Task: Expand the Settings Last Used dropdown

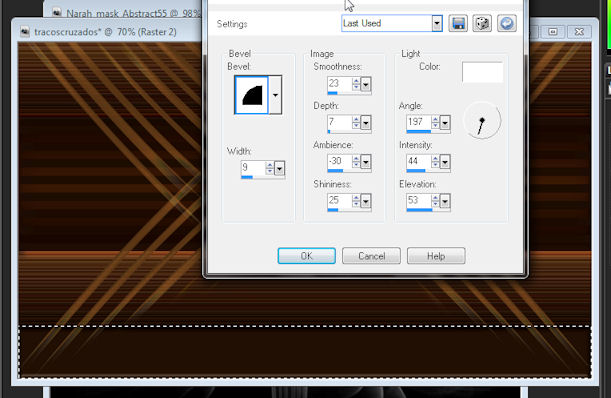Action: coord(437,23)
